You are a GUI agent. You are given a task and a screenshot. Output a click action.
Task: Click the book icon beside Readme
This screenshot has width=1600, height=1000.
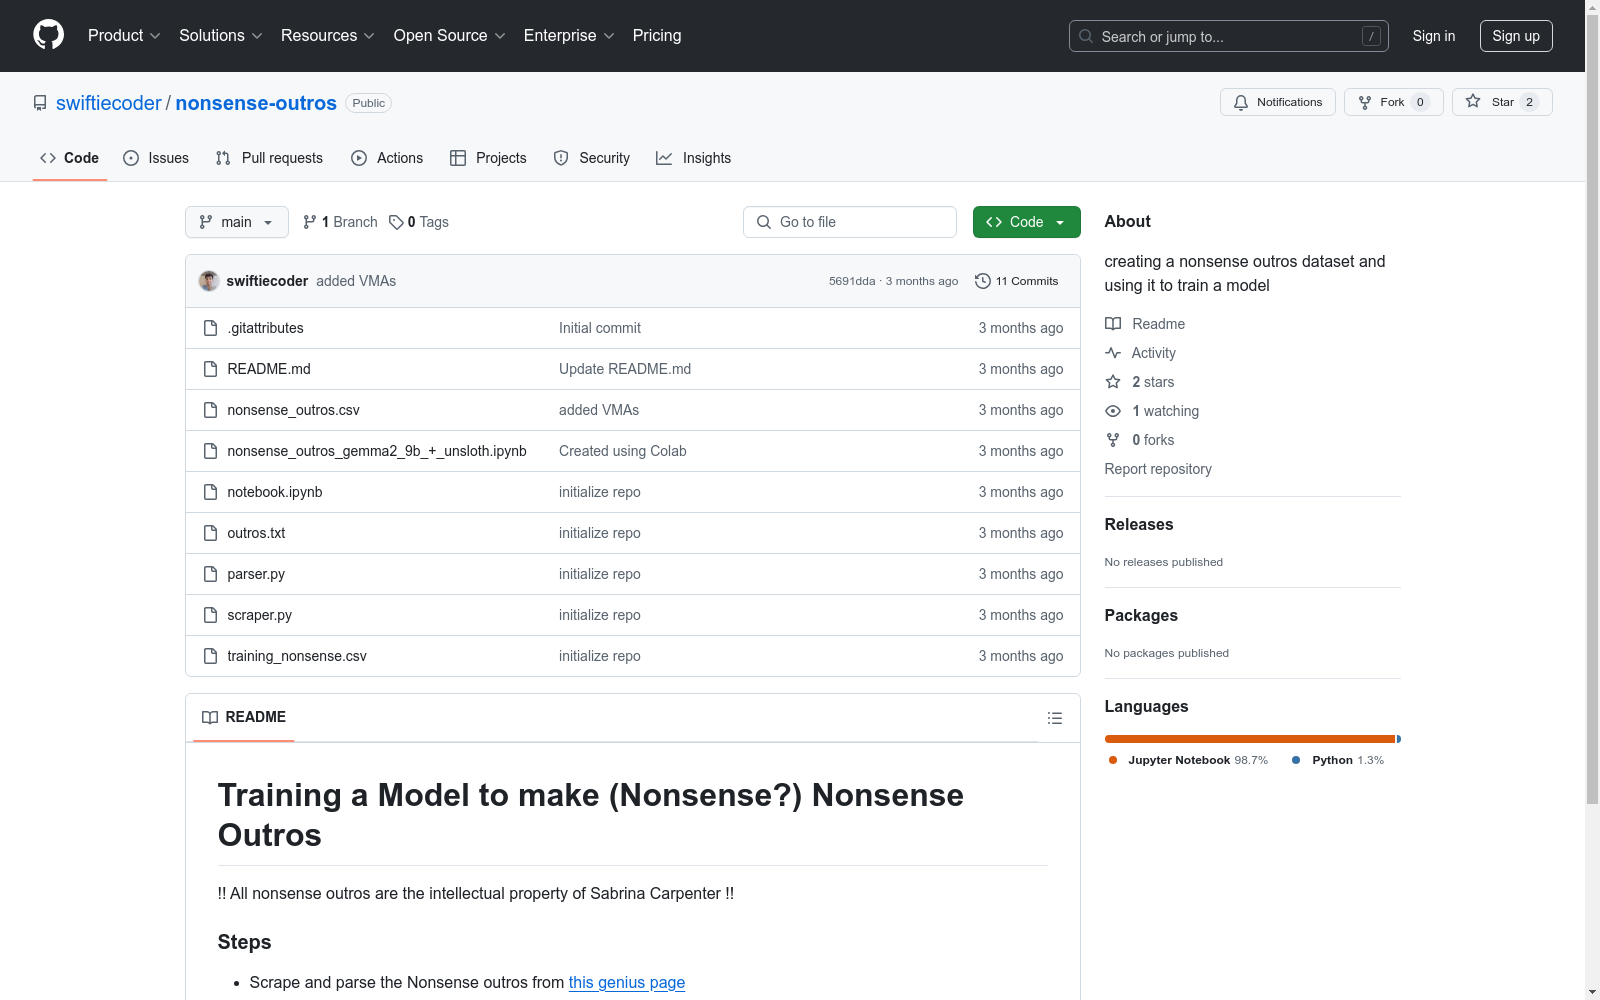coord(1113,324)
